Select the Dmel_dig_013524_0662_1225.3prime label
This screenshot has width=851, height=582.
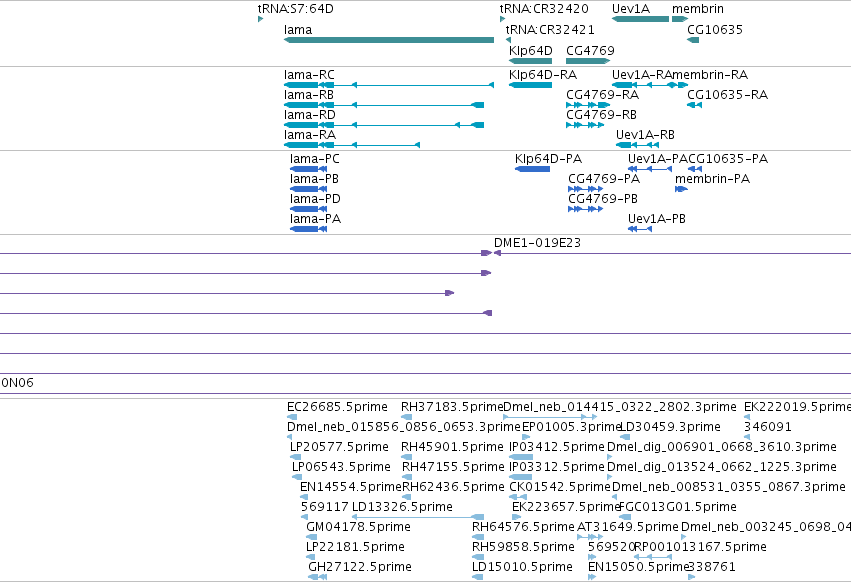point(722,467)
